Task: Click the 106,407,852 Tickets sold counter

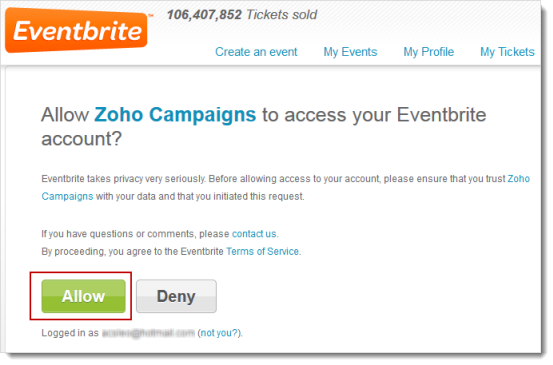Action: [242, 15]
